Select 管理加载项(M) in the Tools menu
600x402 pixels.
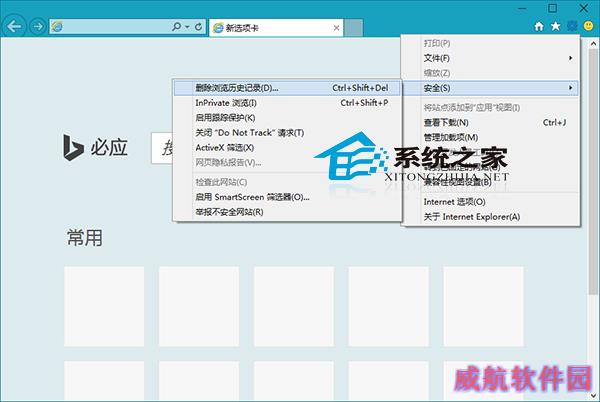[491, 137]
